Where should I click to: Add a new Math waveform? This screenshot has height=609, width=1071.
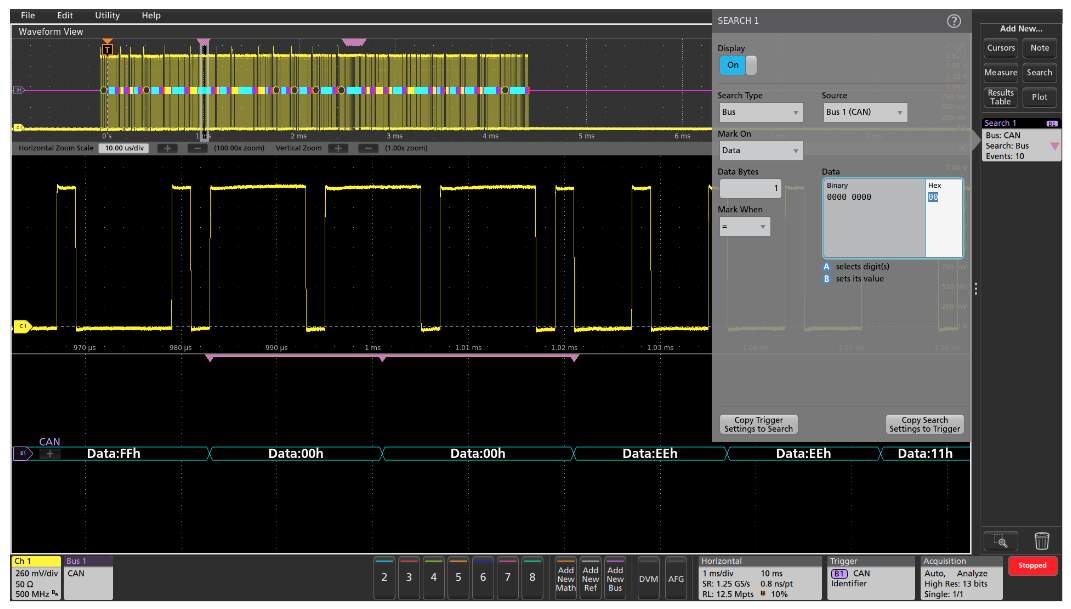567,578
